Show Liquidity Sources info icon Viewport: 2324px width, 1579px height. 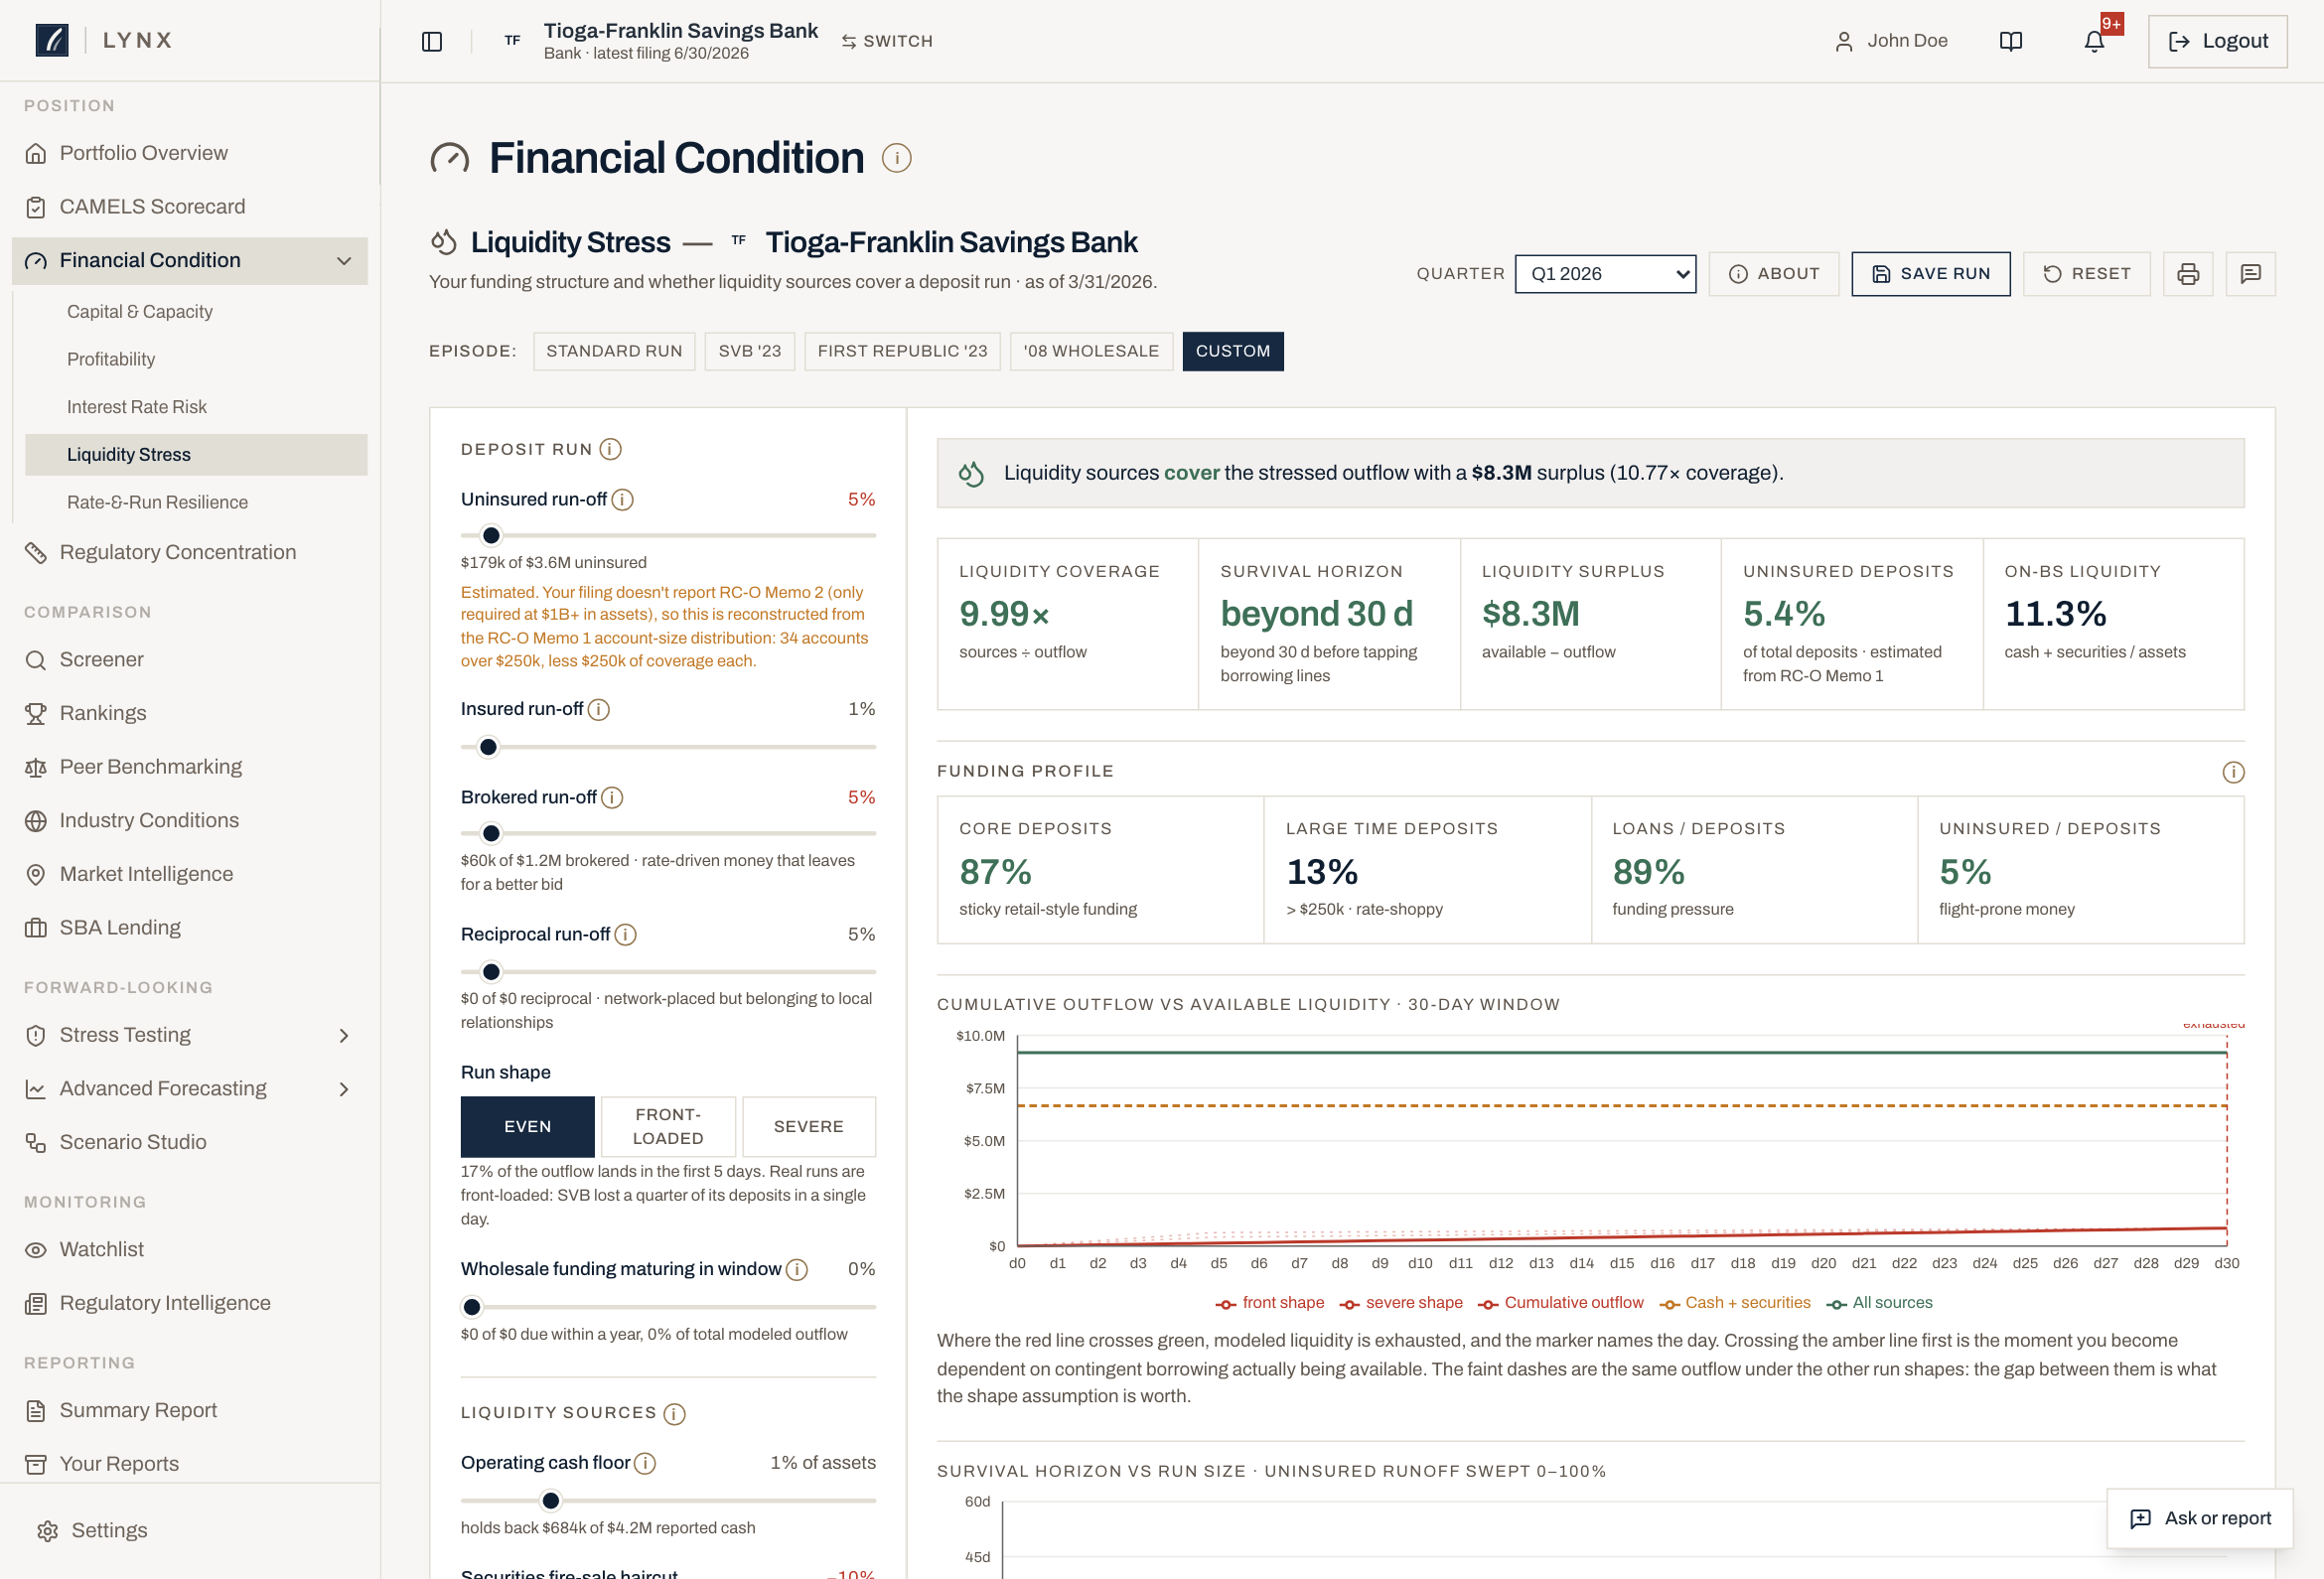coord(675,1413)
